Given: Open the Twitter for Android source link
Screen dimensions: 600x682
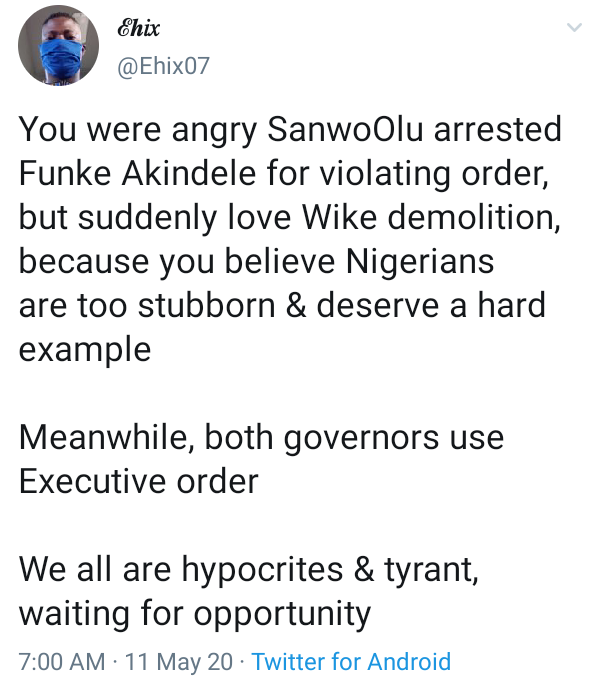Looking at the screenshot, I should point(351,661).
